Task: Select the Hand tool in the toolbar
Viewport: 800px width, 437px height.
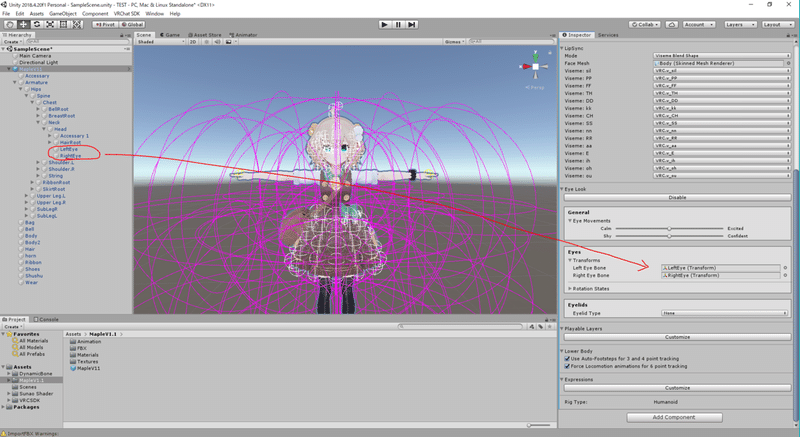Action: pyautogui.click(x=10, y=24)
